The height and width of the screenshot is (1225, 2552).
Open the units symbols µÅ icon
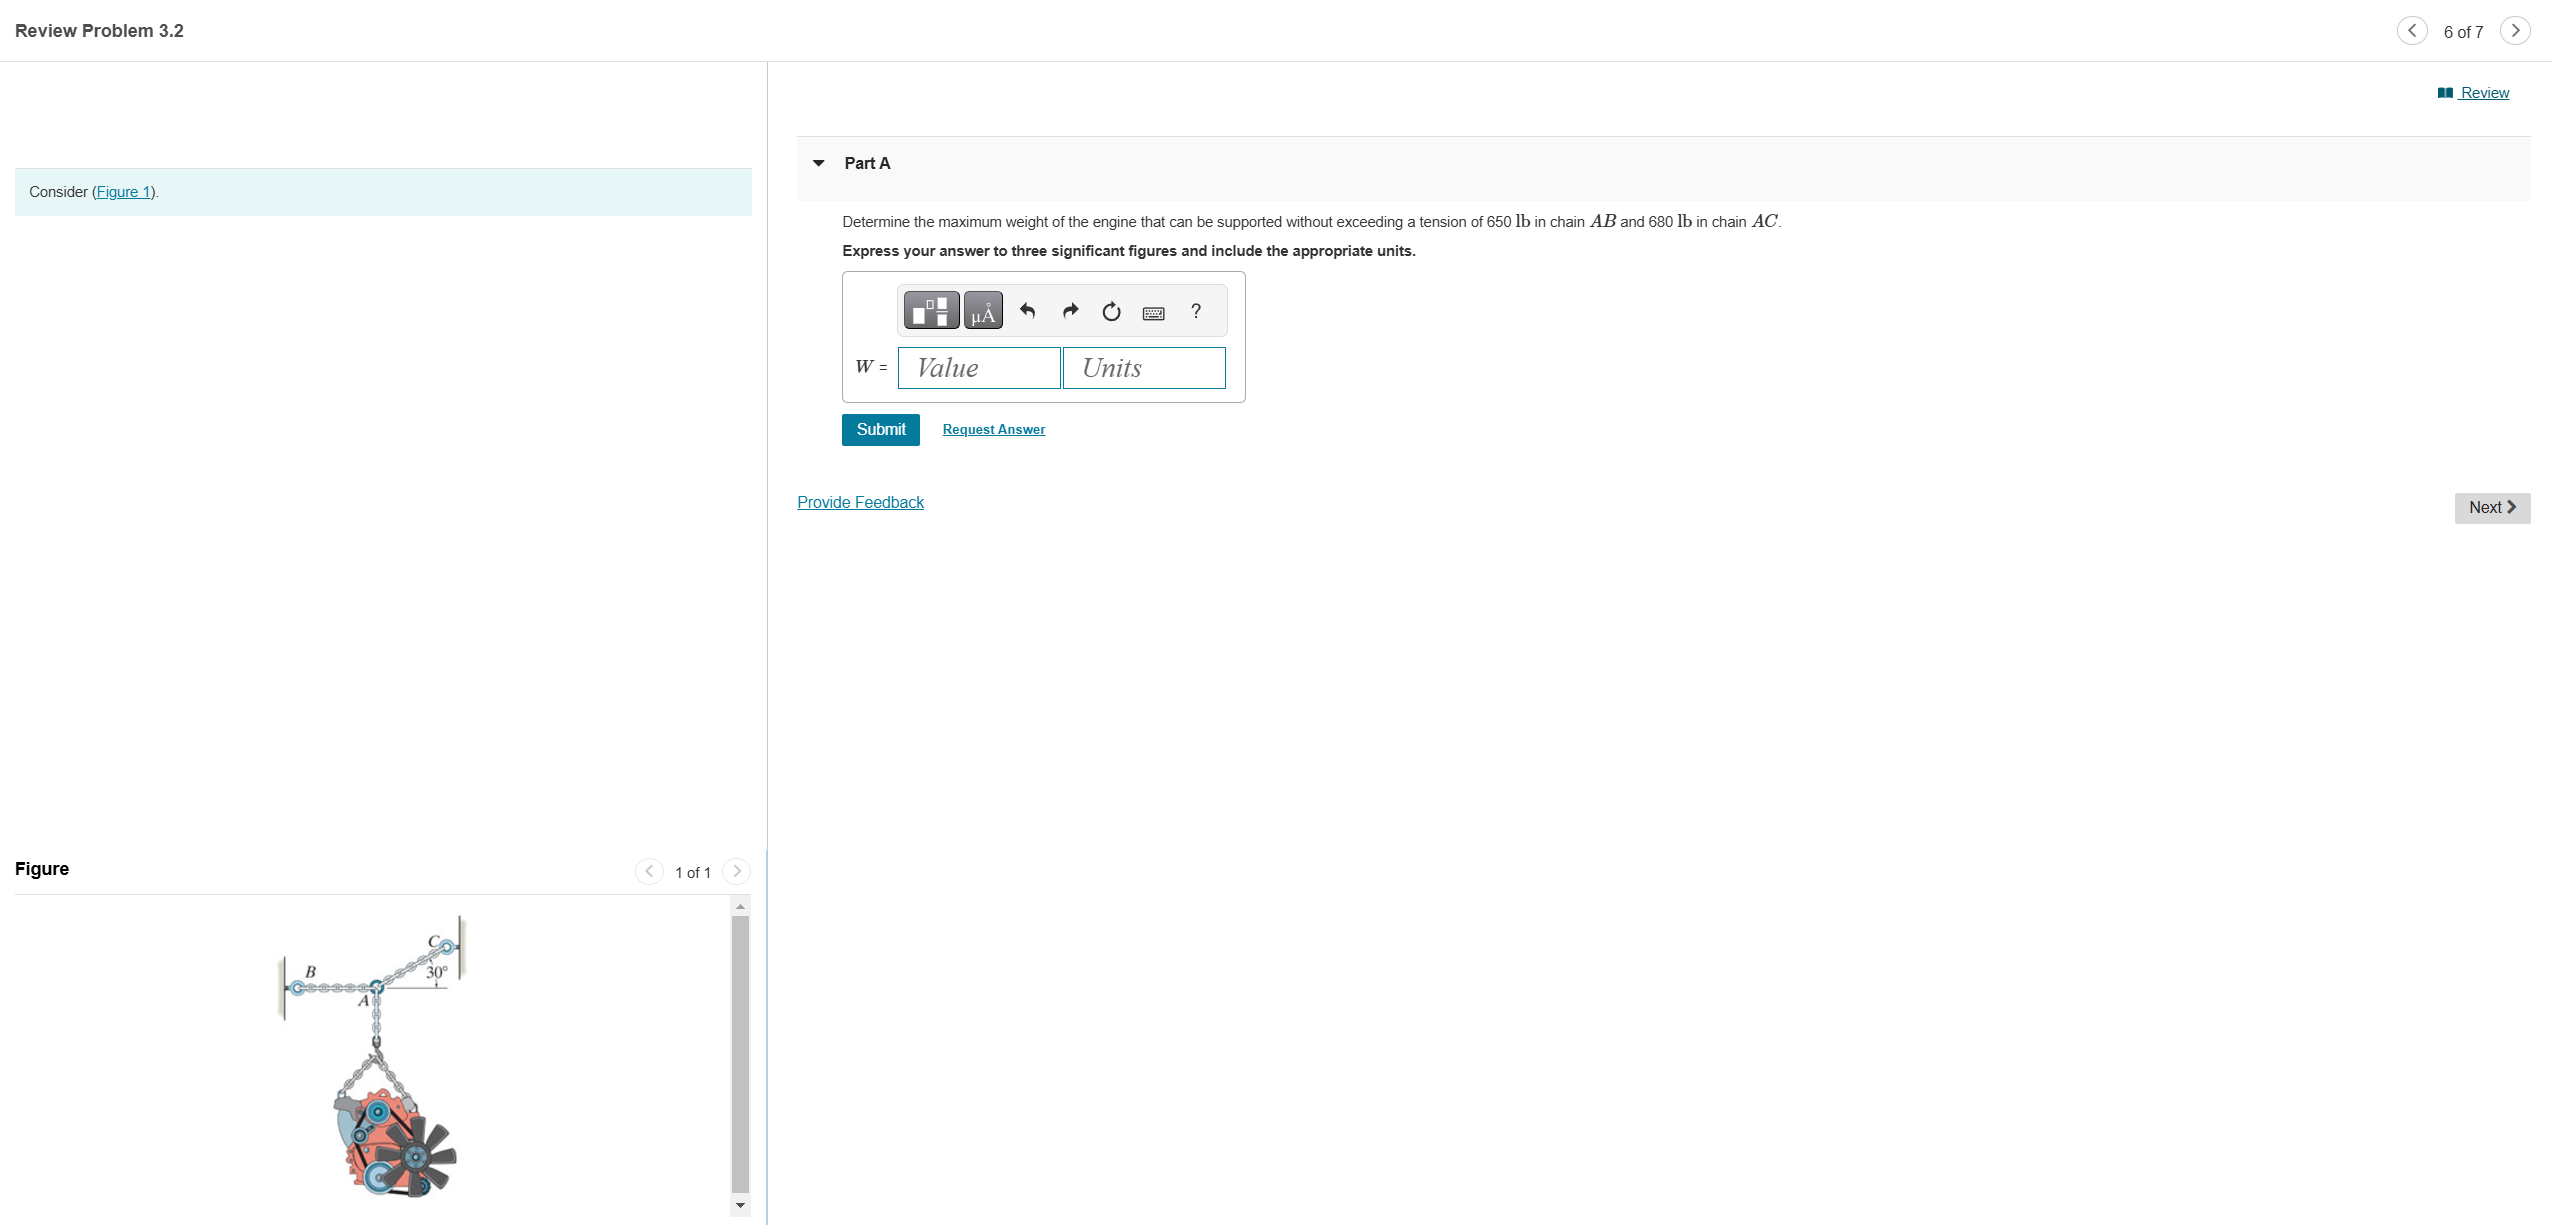point(983,311)
